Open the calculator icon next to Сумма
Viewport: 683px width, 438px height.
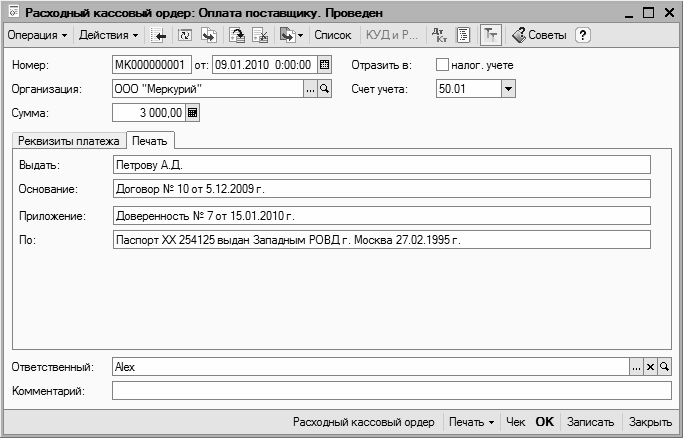coord(194,113)
